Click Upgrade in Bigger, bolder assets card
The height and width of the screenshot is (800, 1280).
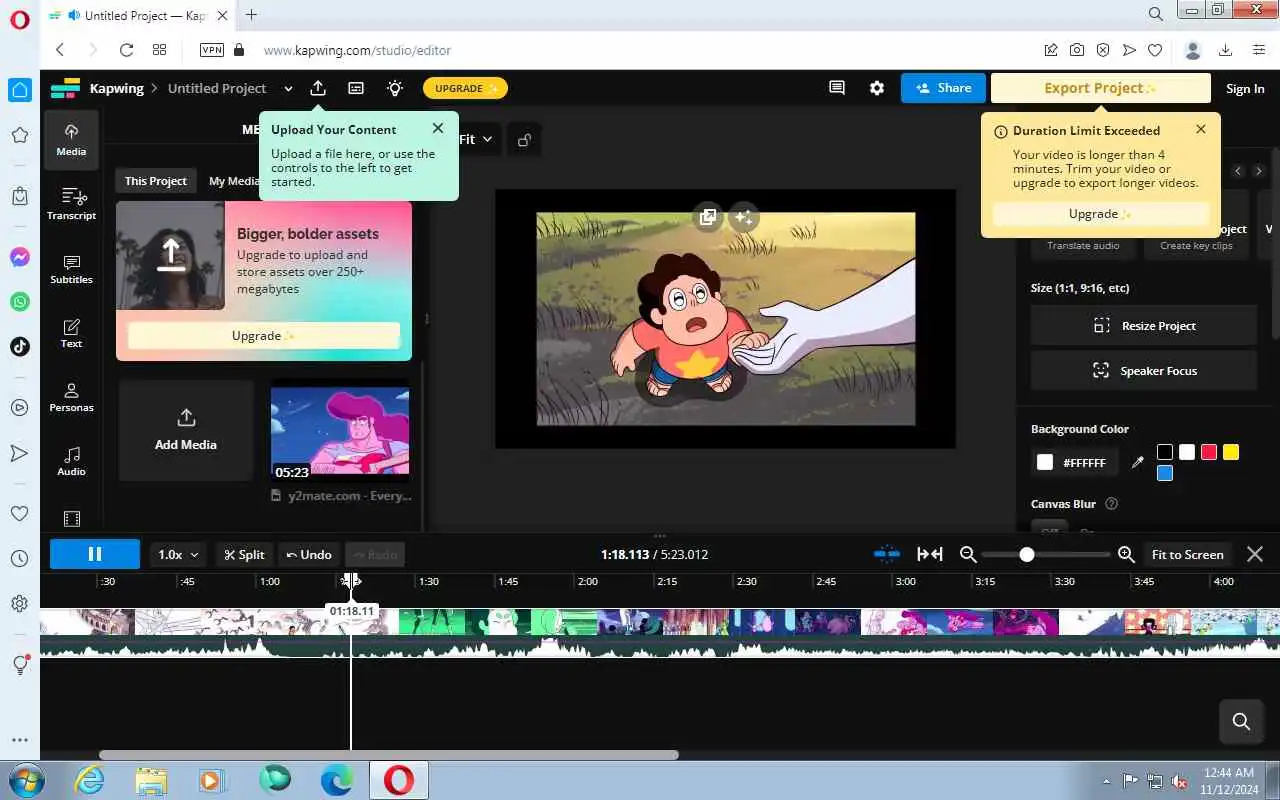click(x=264, y=335)
